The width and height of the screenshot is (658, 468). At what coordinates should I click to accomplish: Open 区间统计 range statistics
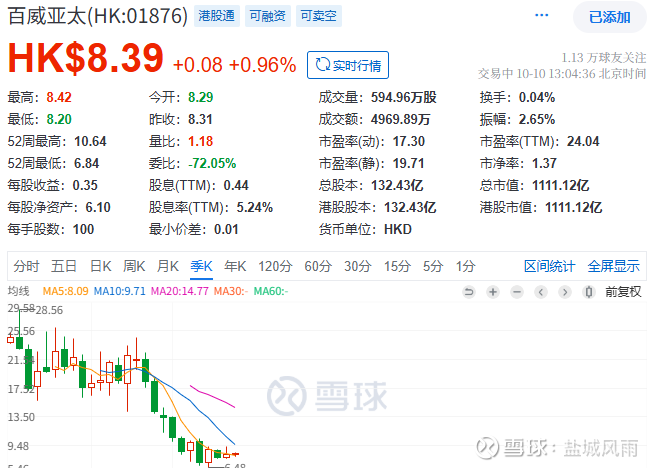pyautogui.click(x=549, y=266)
